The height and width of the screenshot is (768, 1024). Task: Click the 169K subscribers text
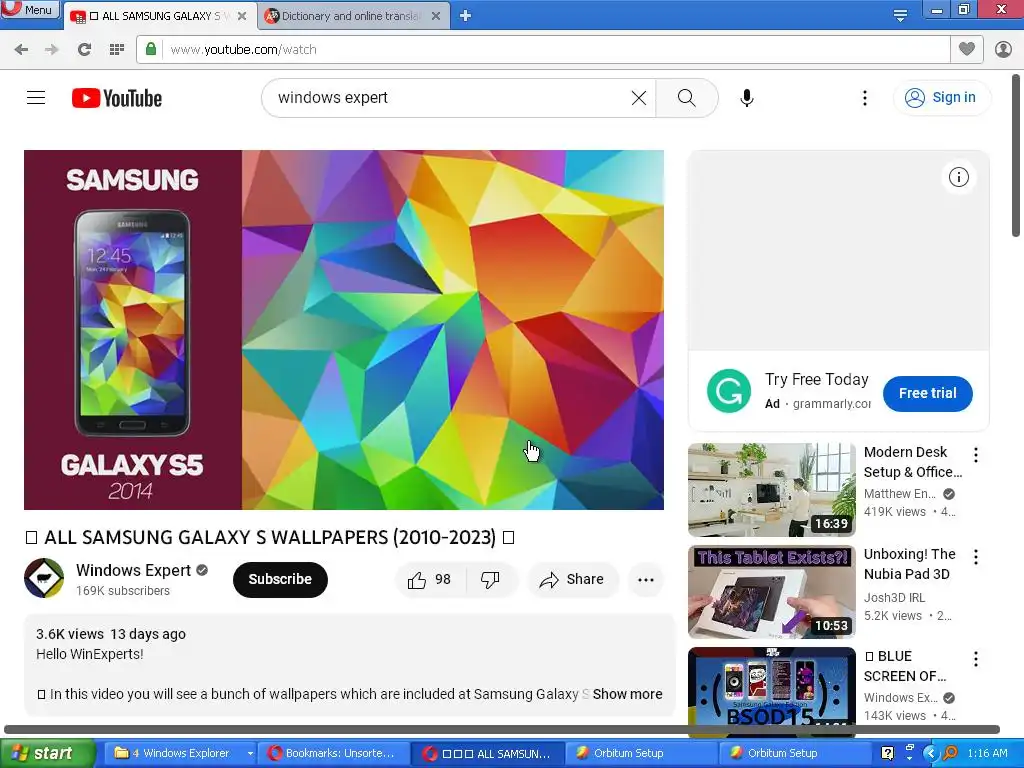coord(123,591)
